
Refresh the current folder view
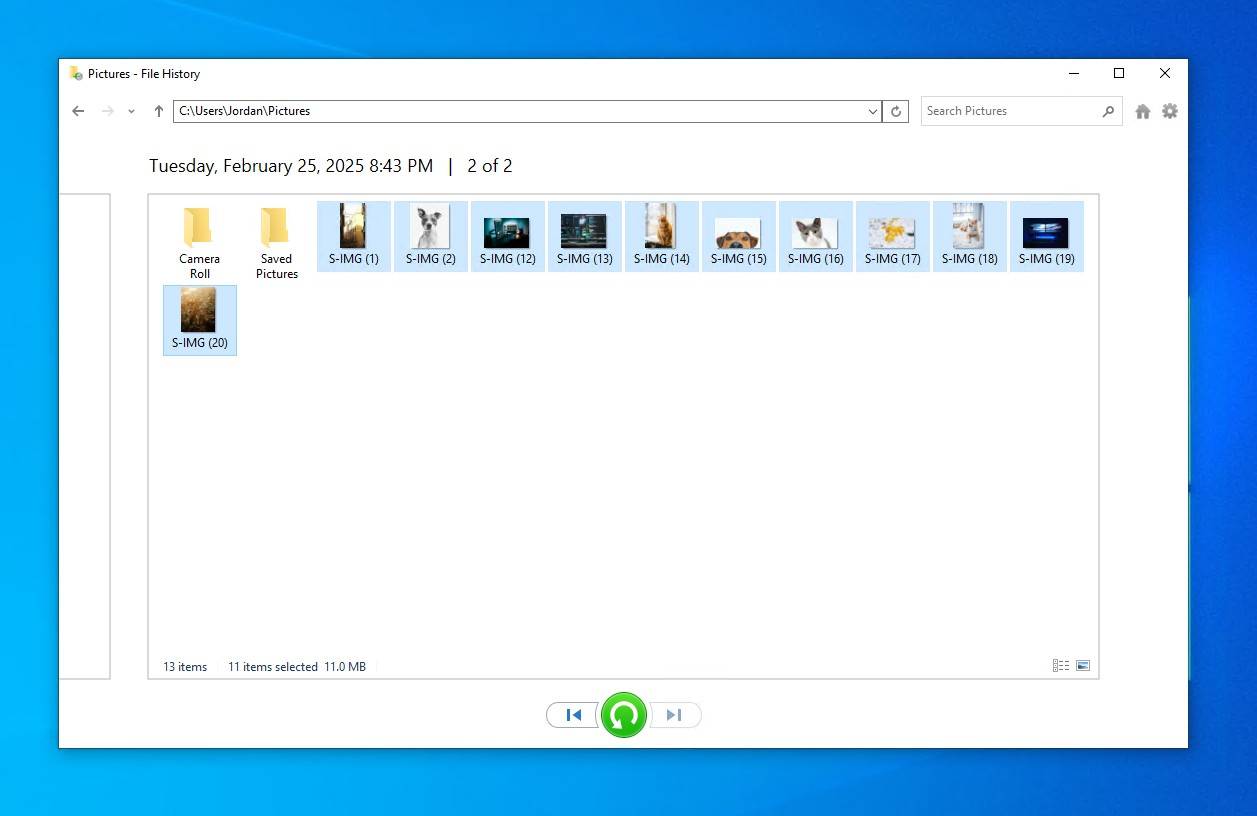coord(896,111)
